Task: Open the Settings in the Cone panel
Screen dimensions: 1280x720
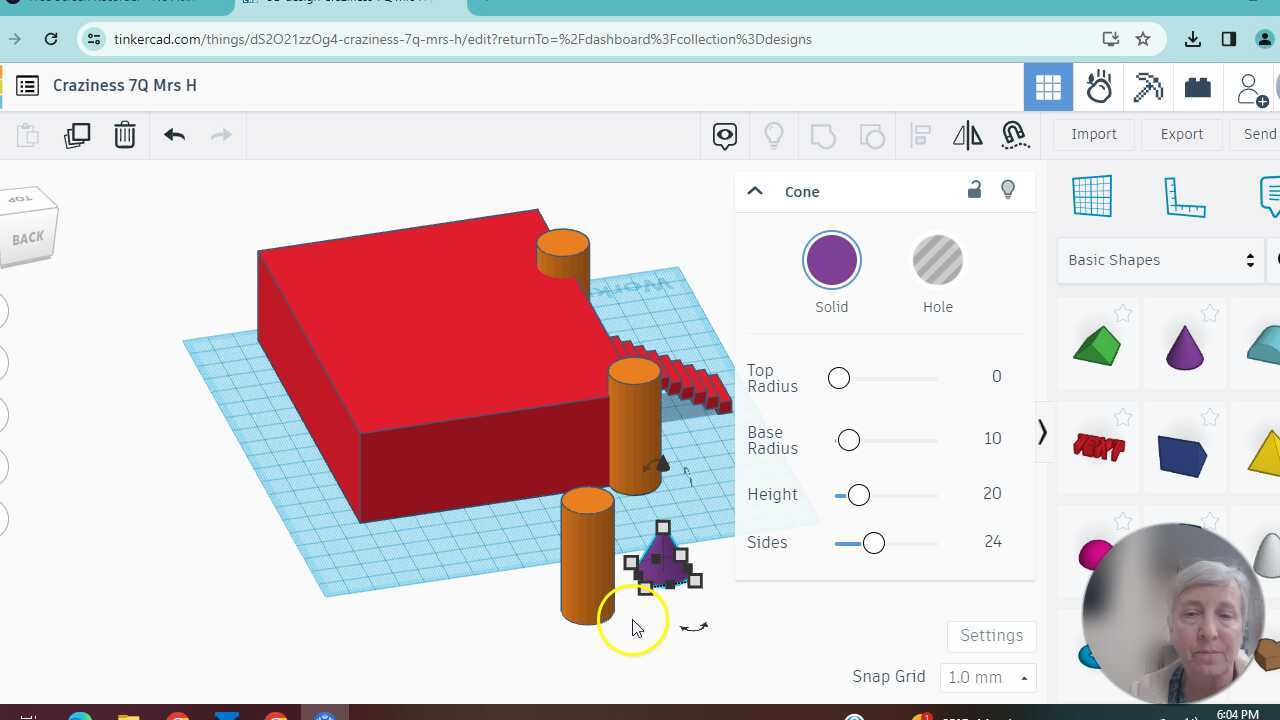Action: [990, 635]
